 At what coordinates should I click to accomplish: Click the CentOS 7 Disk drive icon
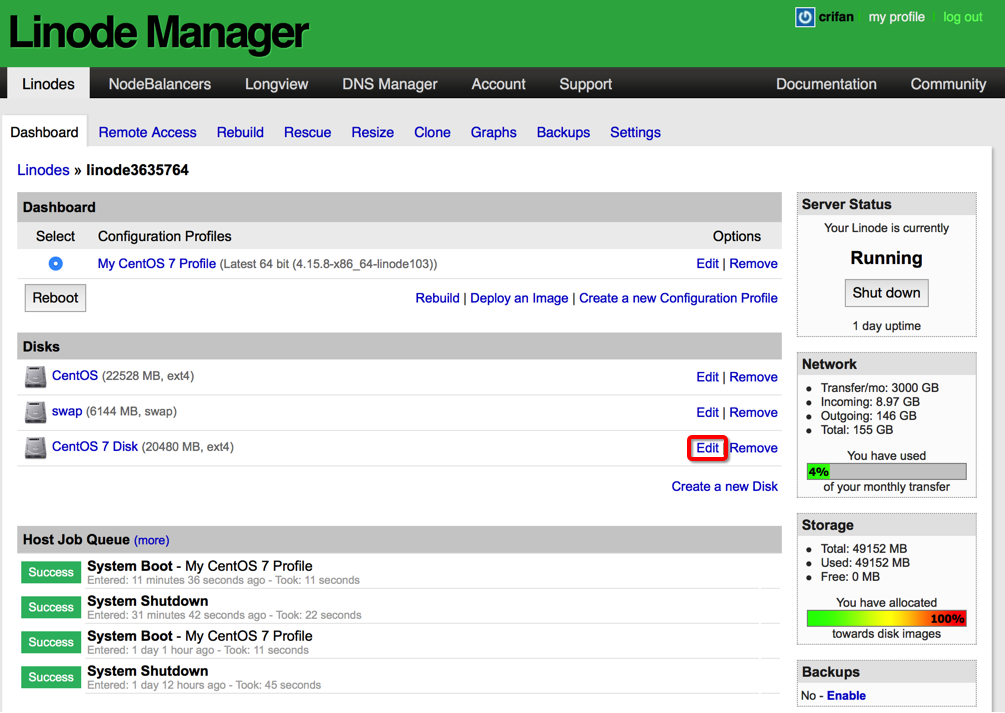coord(35,448)
